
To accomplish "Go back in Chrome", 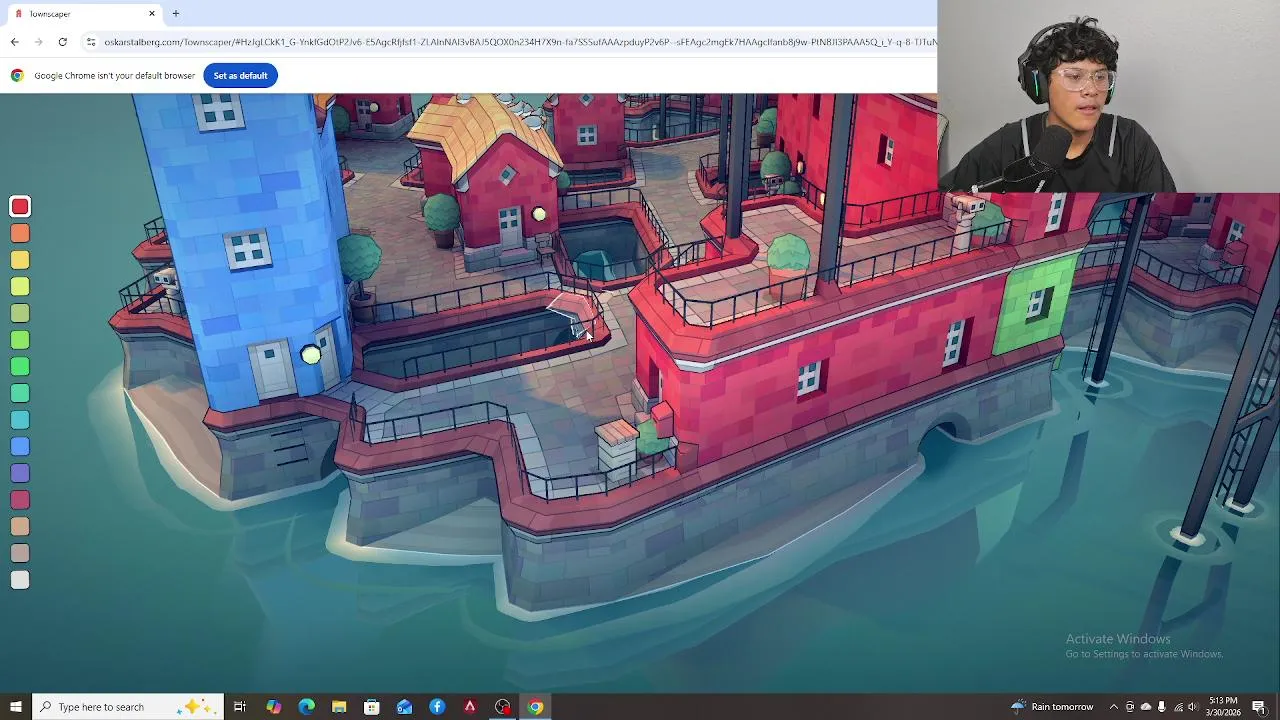I will (x=14, y=42).
